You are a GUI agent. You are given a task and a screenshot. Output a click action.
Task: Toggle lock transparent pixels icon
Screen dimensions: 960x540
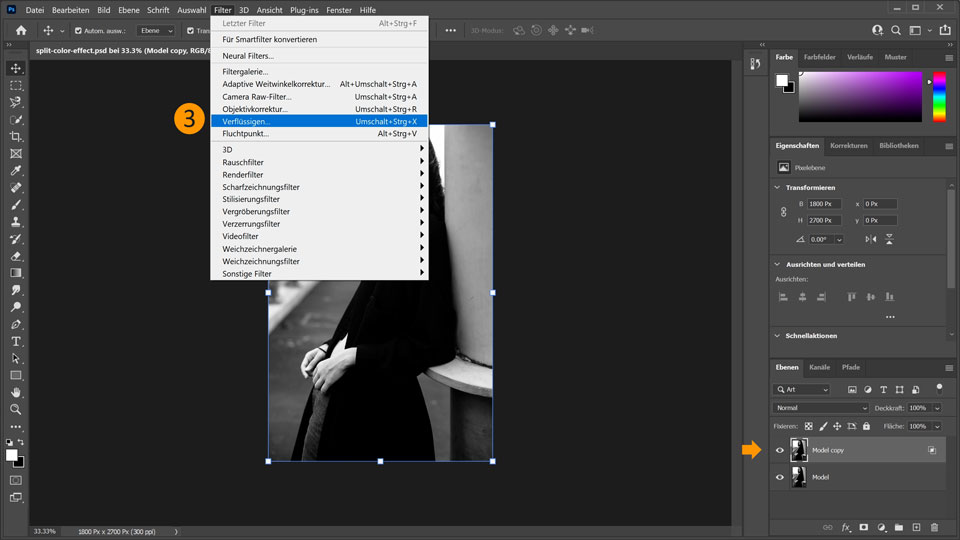[809, 426]
